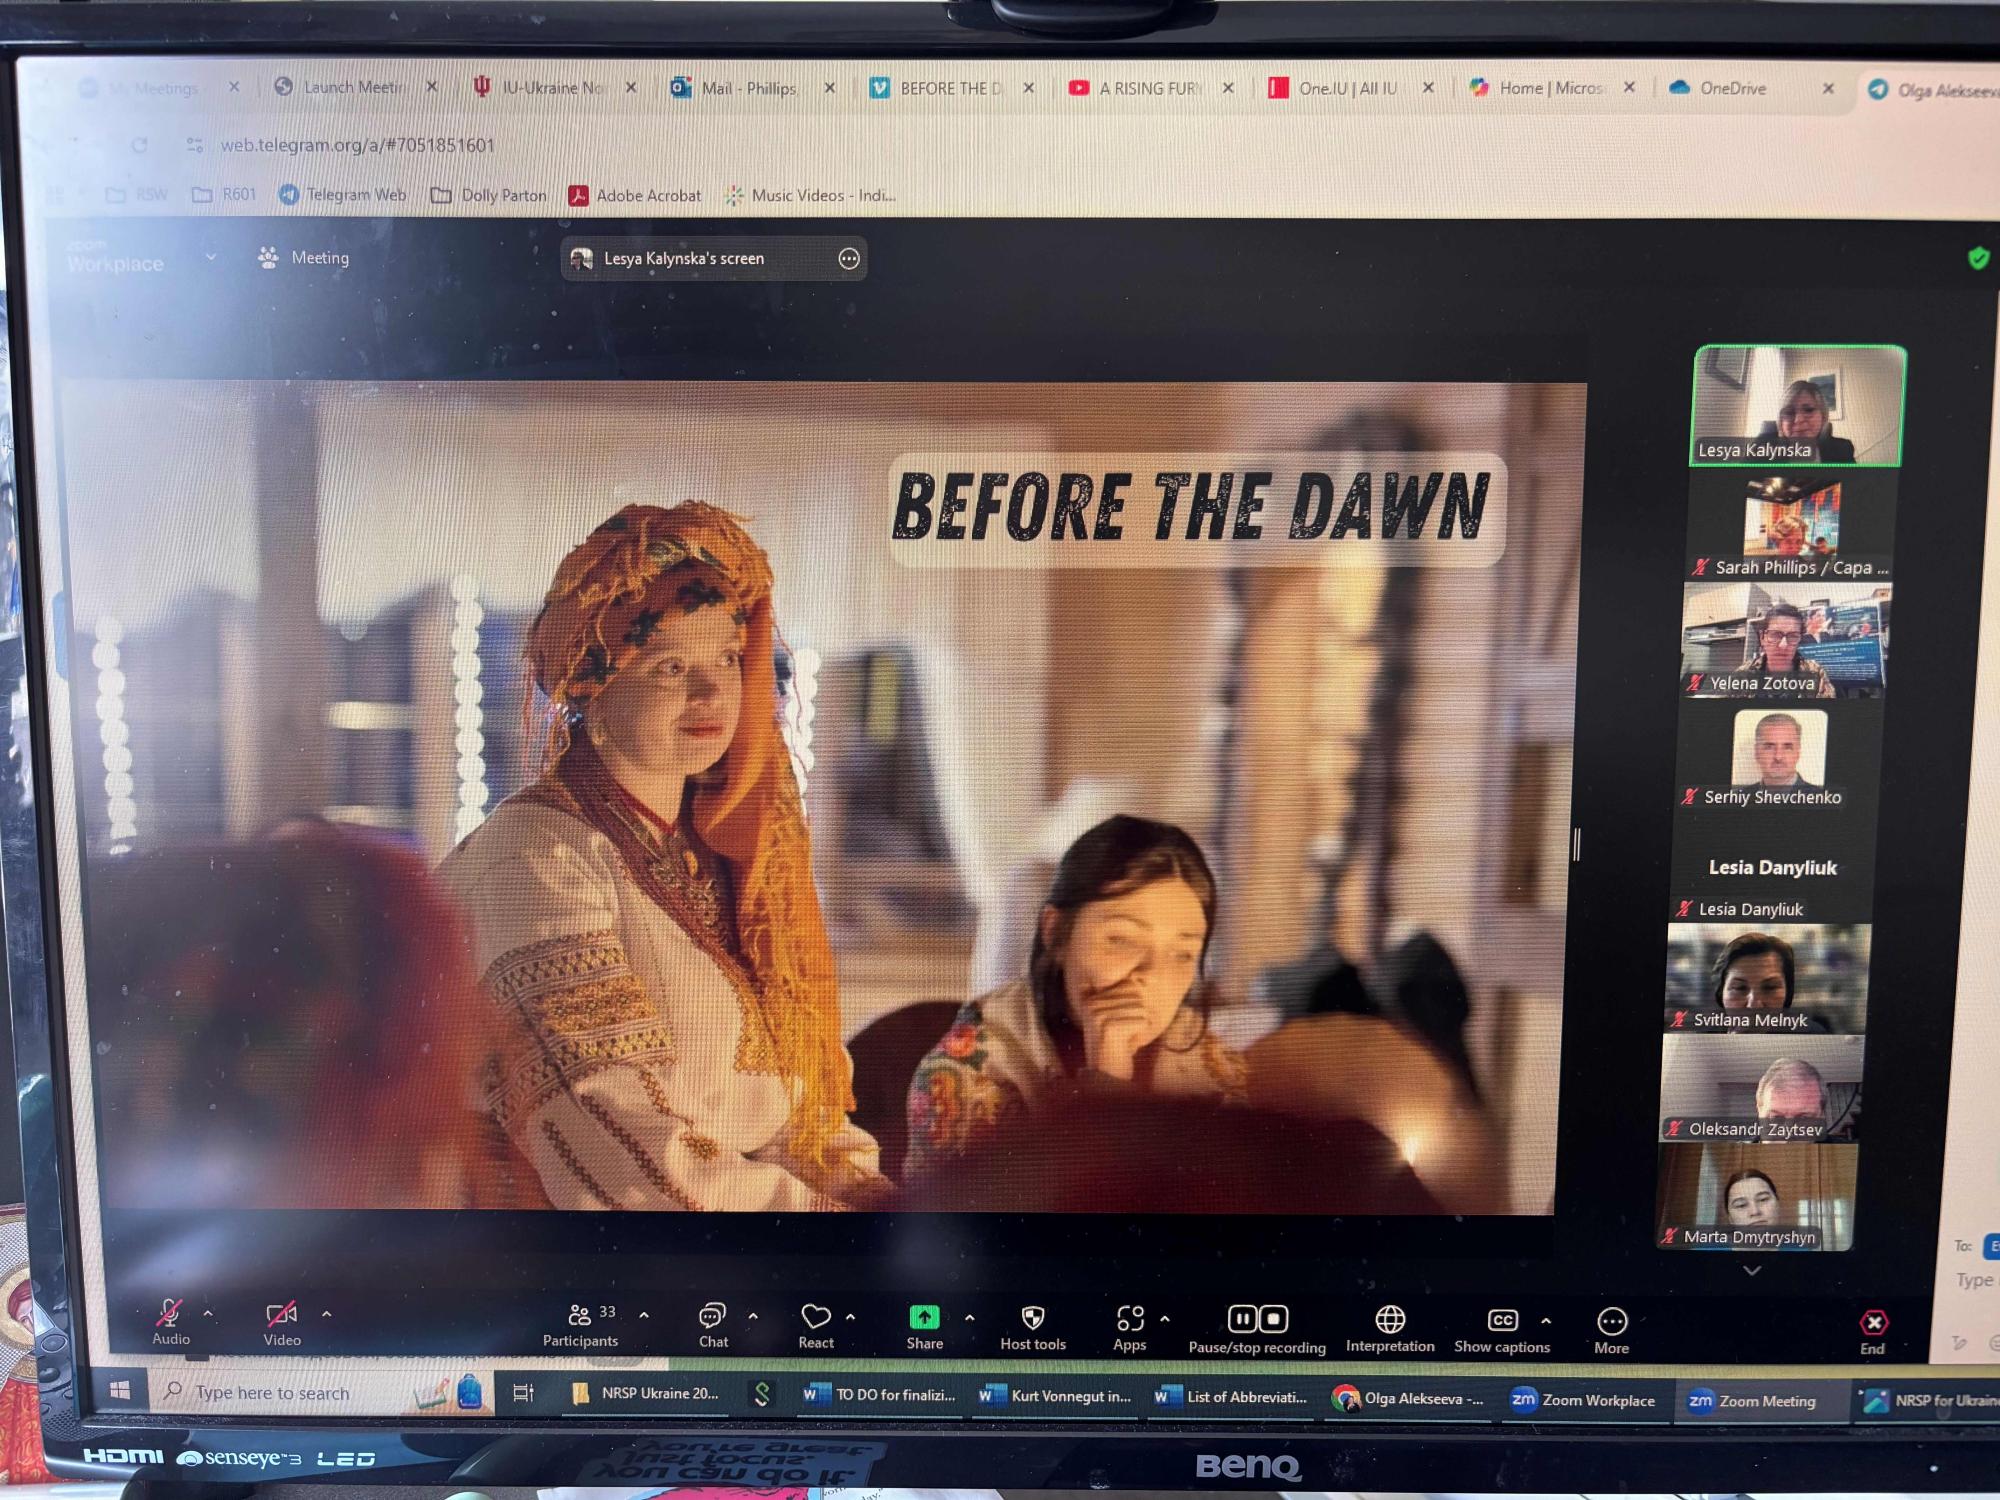Expand video options arrow next to Video
Screen dimensions: 2000x1500
tap(326, 1314)
